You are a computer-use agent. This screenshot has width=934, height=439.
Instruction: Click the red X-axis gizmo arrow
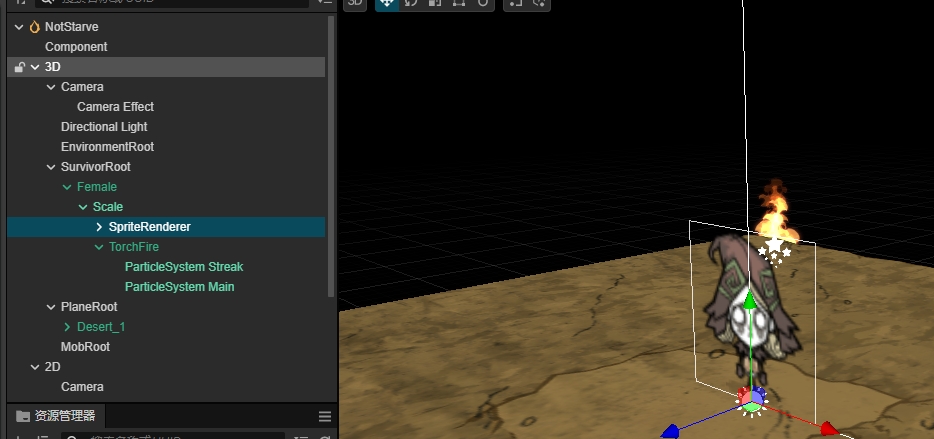point(827,428)
